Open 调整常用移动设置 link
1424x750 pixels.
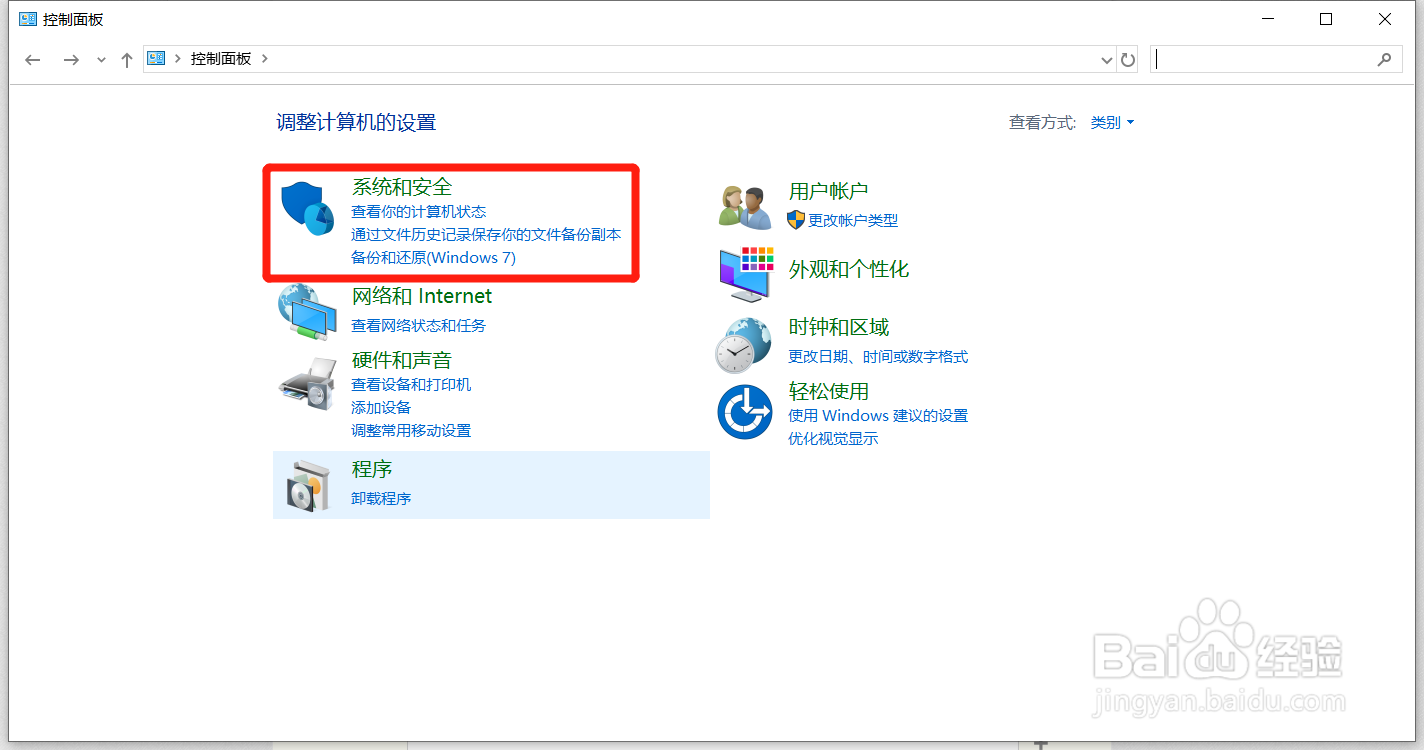411,430
